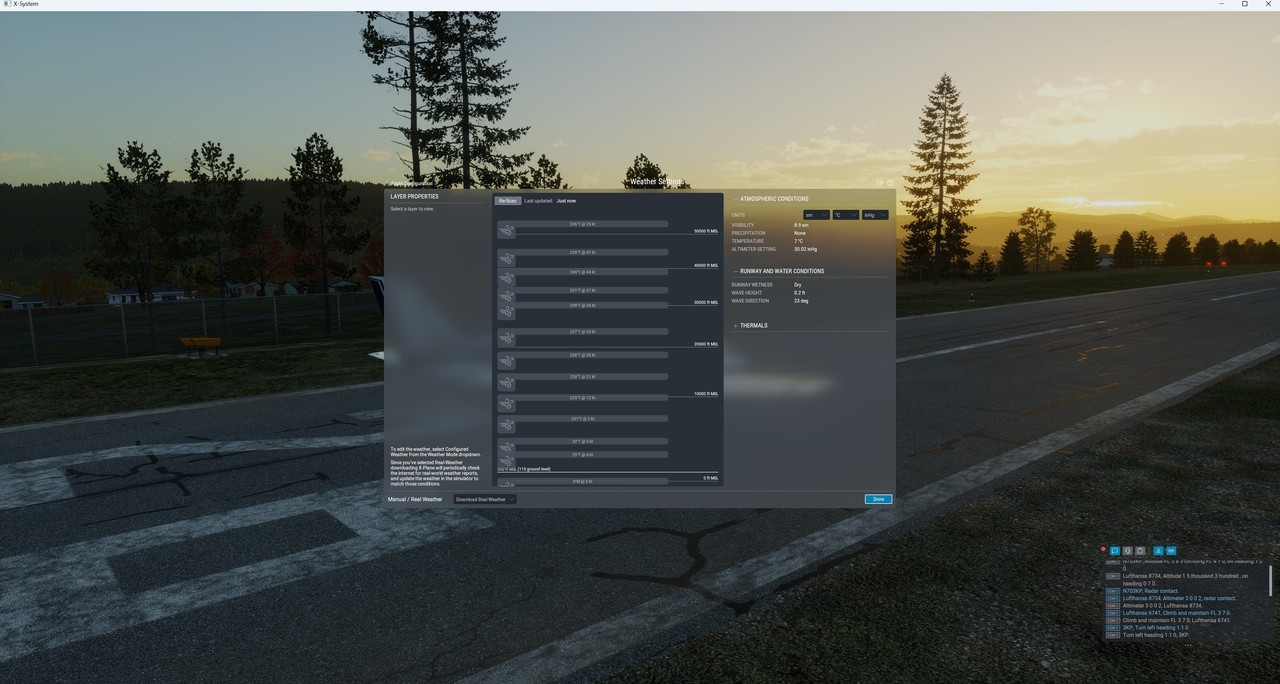Collapse the Runway and Water Conditions section
1280x684 pixels.
click(736, 271)
